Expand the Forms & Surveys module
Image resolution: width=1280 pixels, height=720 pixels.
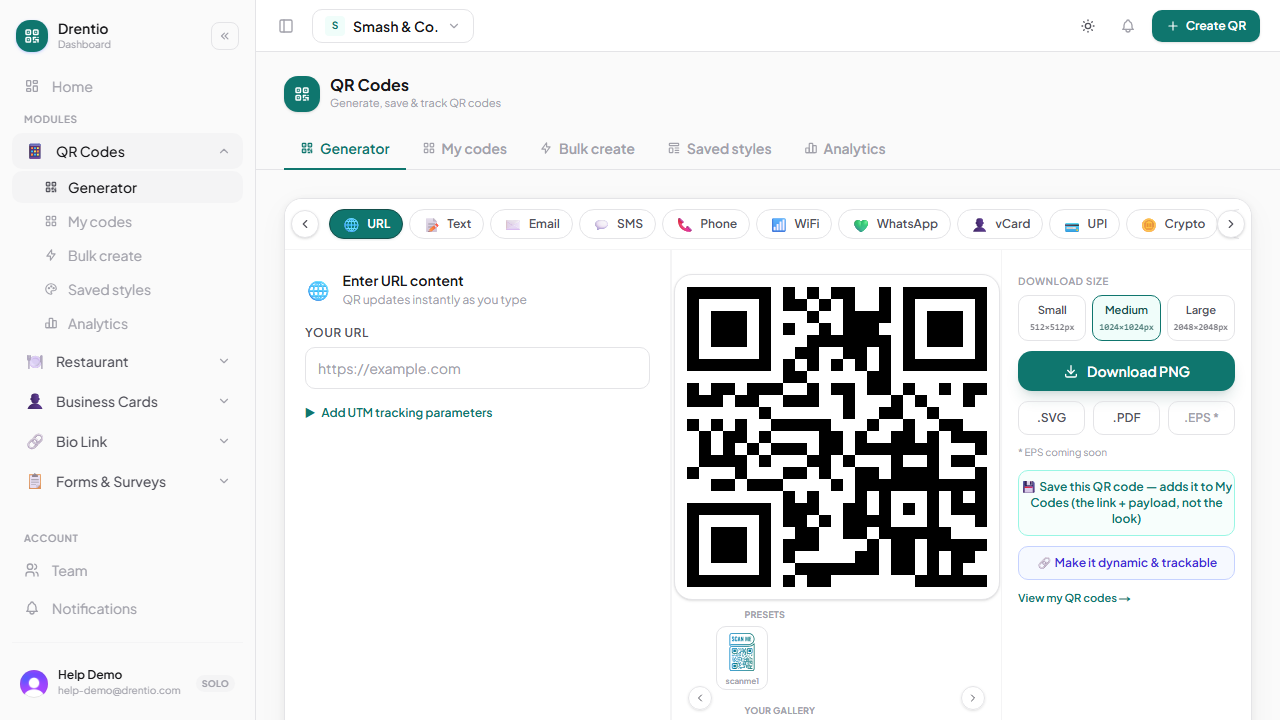[127, 482]
